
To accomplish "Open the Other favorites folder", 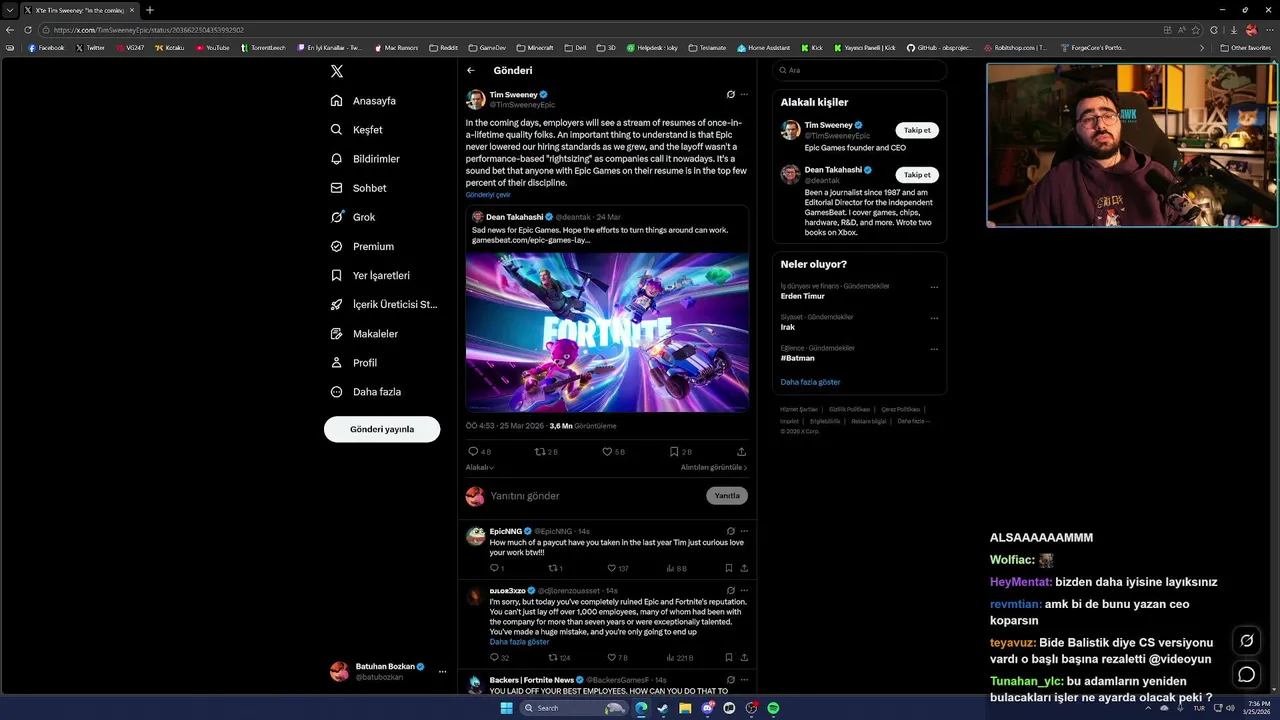I will (x=1245, y=47).
